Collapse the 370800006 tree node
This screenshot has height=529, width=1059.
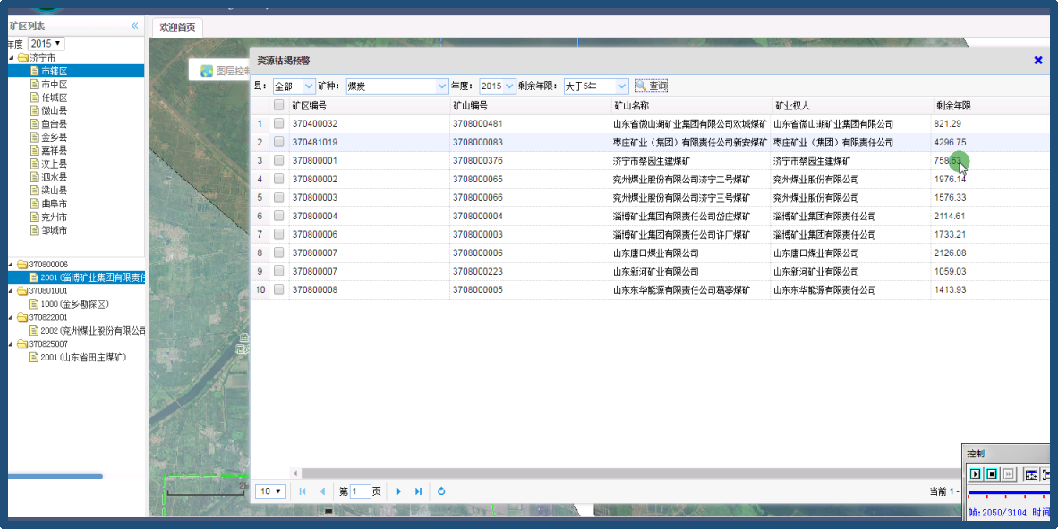click(x=11, y=264)
